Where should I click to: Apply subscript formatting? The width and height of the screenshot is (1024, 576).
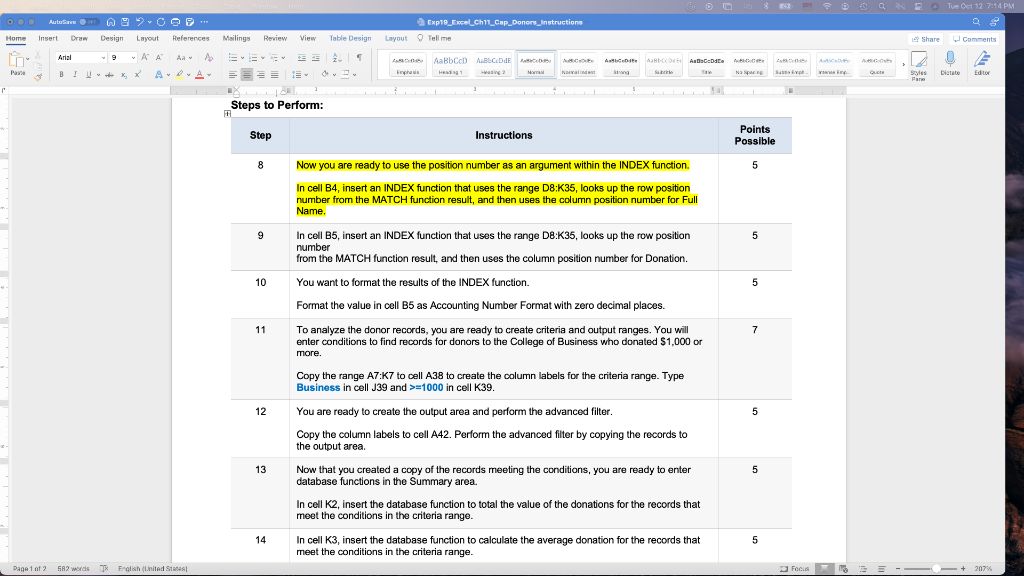[x=123, y=74]
